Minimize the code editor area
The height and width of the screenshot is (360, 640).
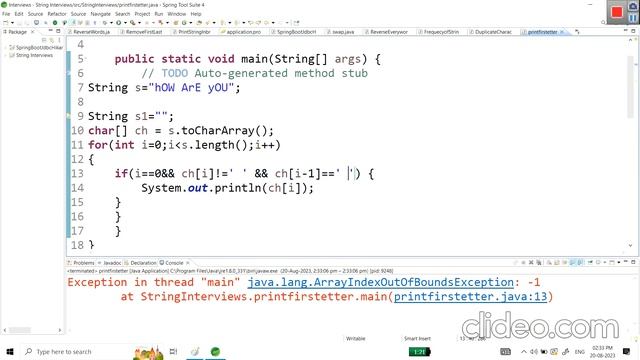[x=626, y=31]
